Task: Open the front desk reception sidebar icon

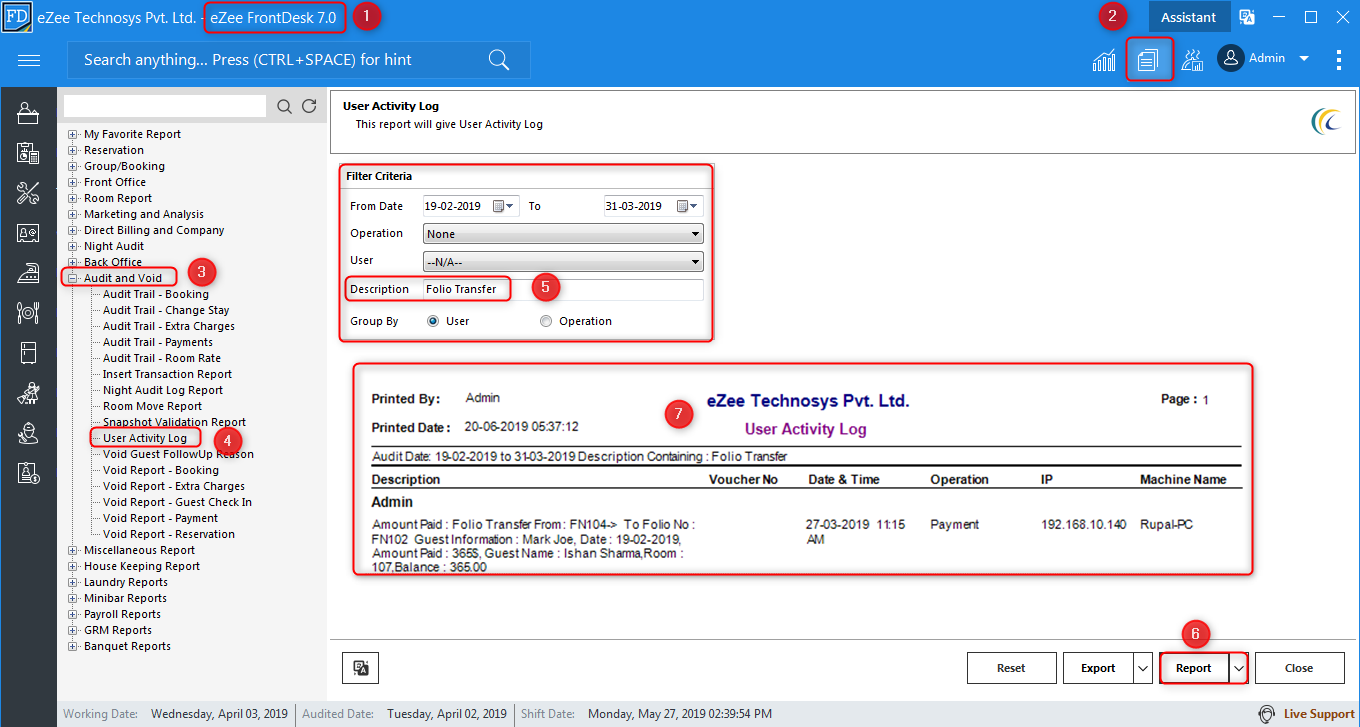Action: (x=28, y=113)
